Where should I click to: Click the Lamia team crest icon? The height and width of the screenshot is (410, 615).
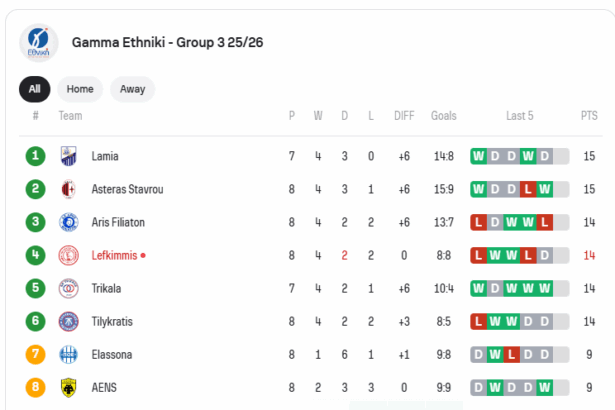coord(68,156)
